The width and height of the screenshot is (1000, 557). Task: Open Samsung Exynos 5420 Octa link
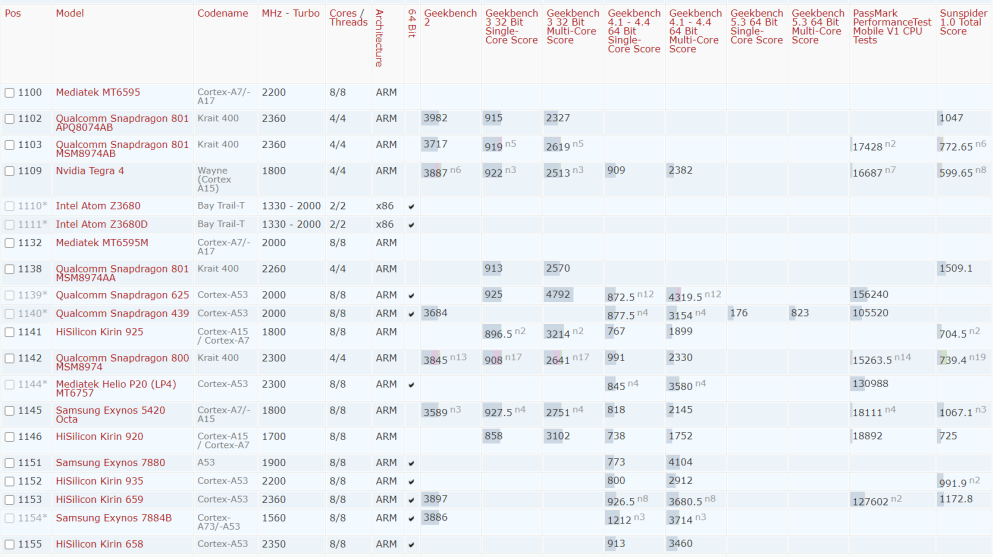[110, 415]
